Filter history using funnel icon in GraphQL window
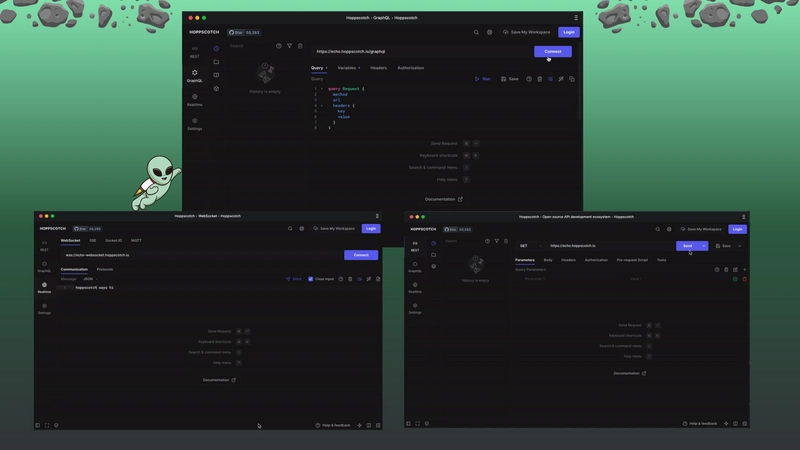 click(x=289, y=46)
